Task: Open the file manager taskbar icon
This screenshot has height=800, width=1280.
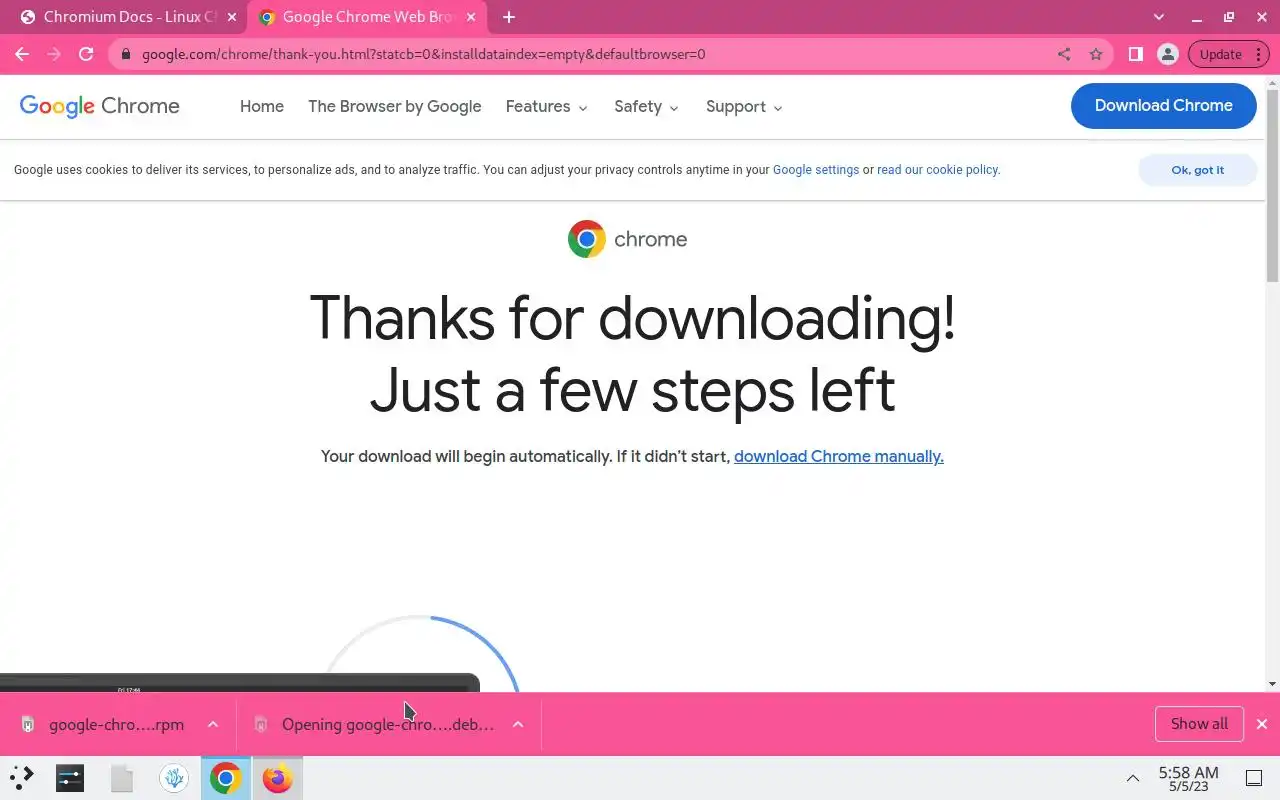Action: (x=122, y=777)
